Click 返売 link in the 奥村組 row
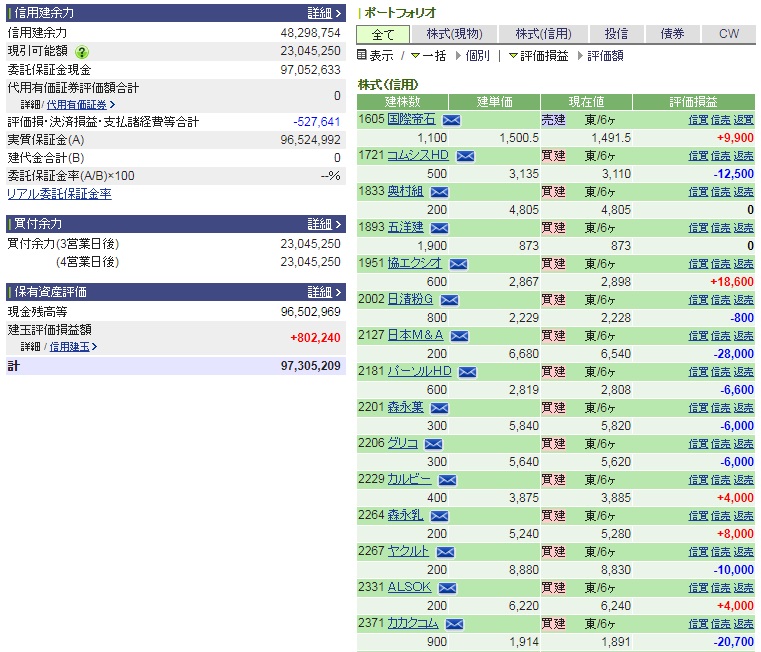This screenshot has width=761, height=652. point(744,191)
